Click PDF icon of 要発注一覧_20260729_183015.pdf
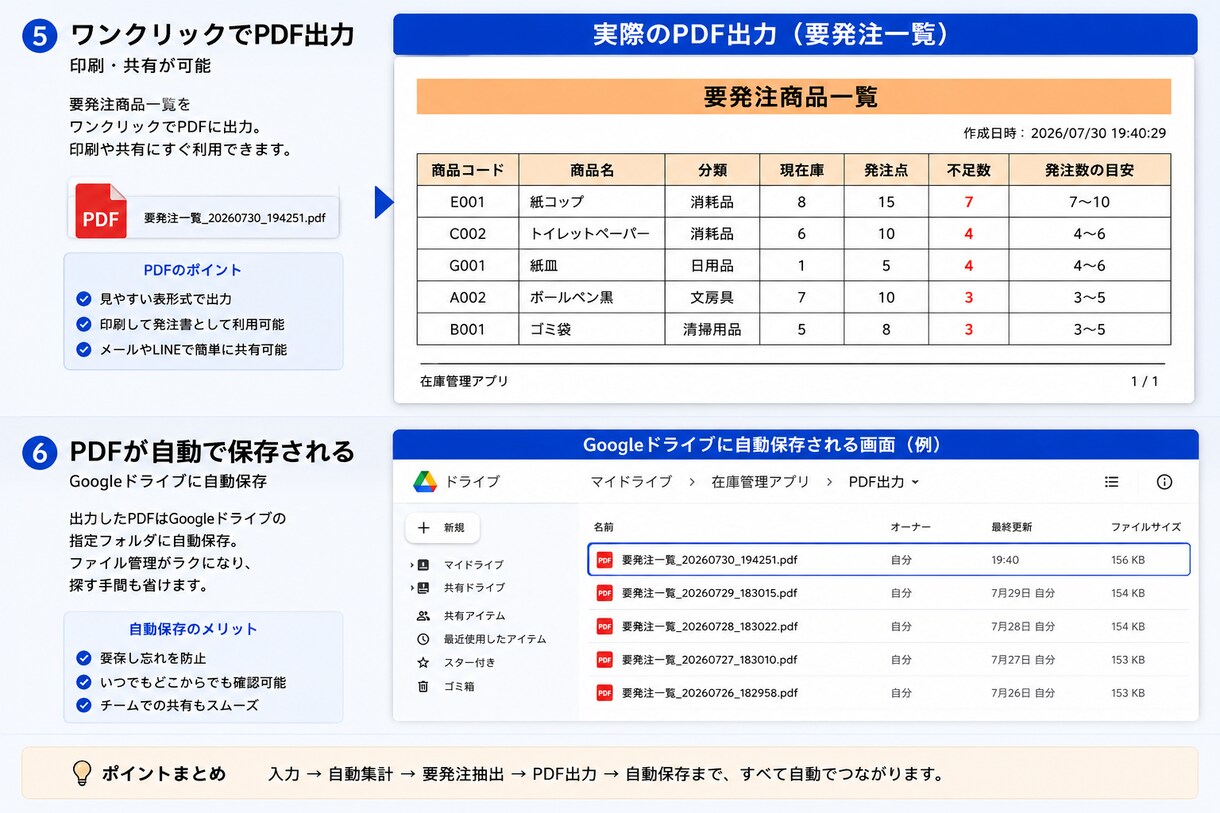1220x813 pixels. click(x=604, y=593)
